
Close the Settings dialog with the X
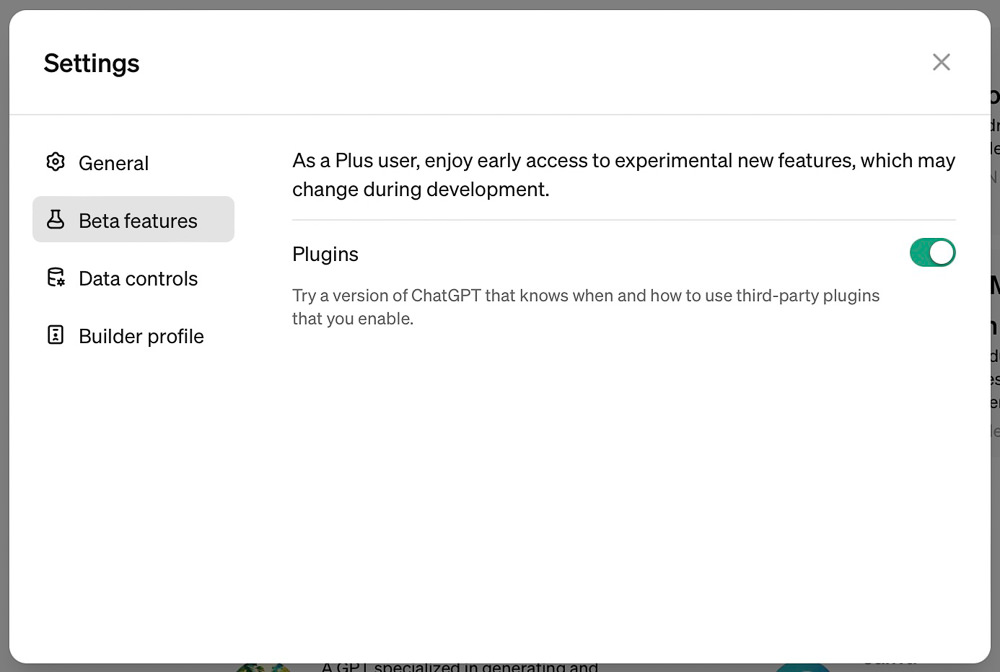coord(941,62)
